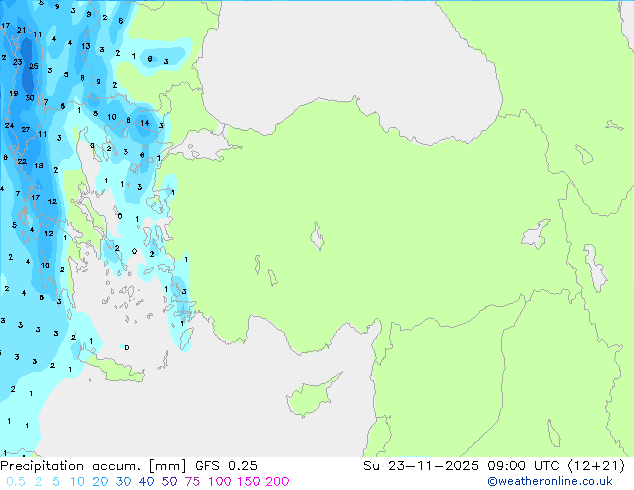Click the 50 value in color legend
Image resolution: width=634 pixels, height=490 pixels.
pos(169,482)
